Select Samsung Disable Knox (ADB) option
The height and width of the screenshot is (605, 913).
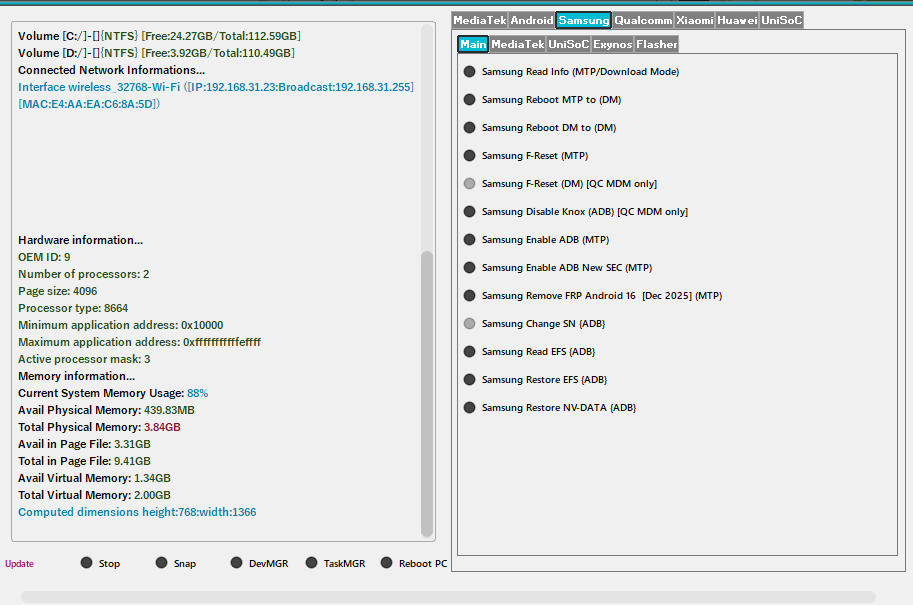470,212
